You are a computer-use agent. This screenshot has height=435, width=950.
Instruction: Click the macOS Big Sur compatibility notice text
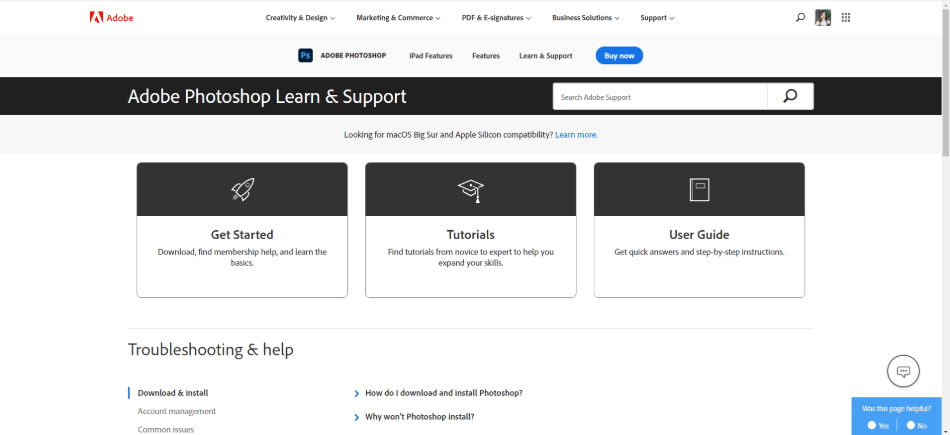point(448,134)
